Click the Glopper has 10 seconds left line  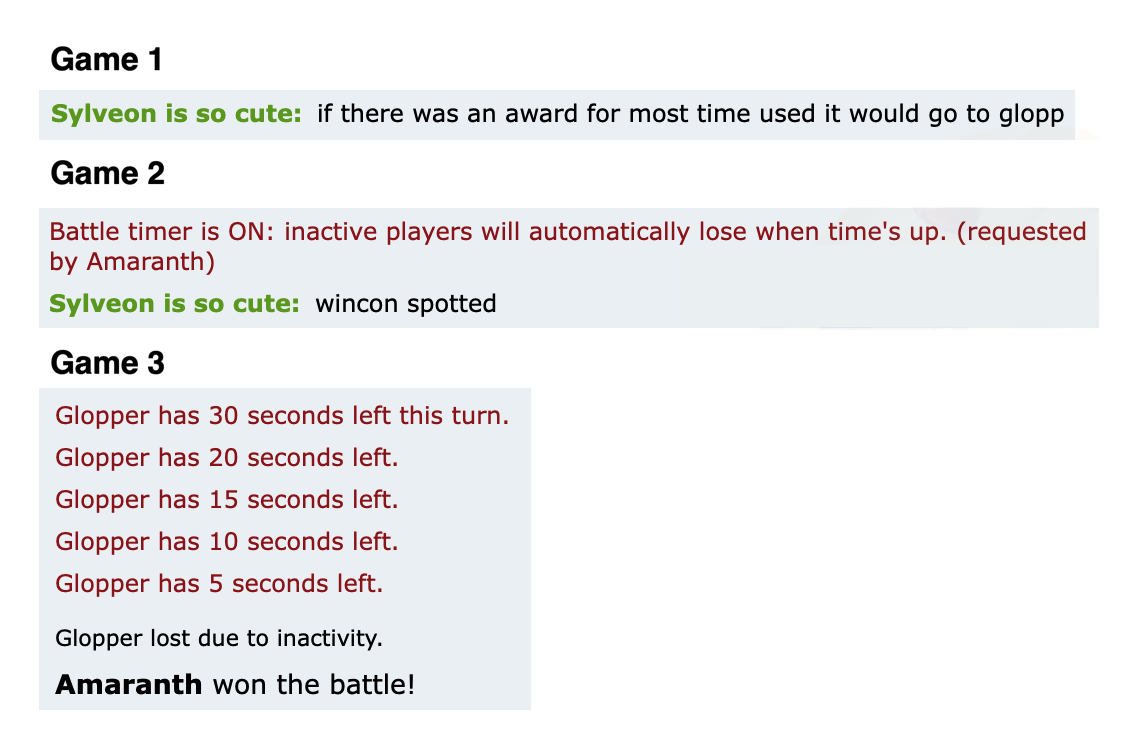(227, 541)
